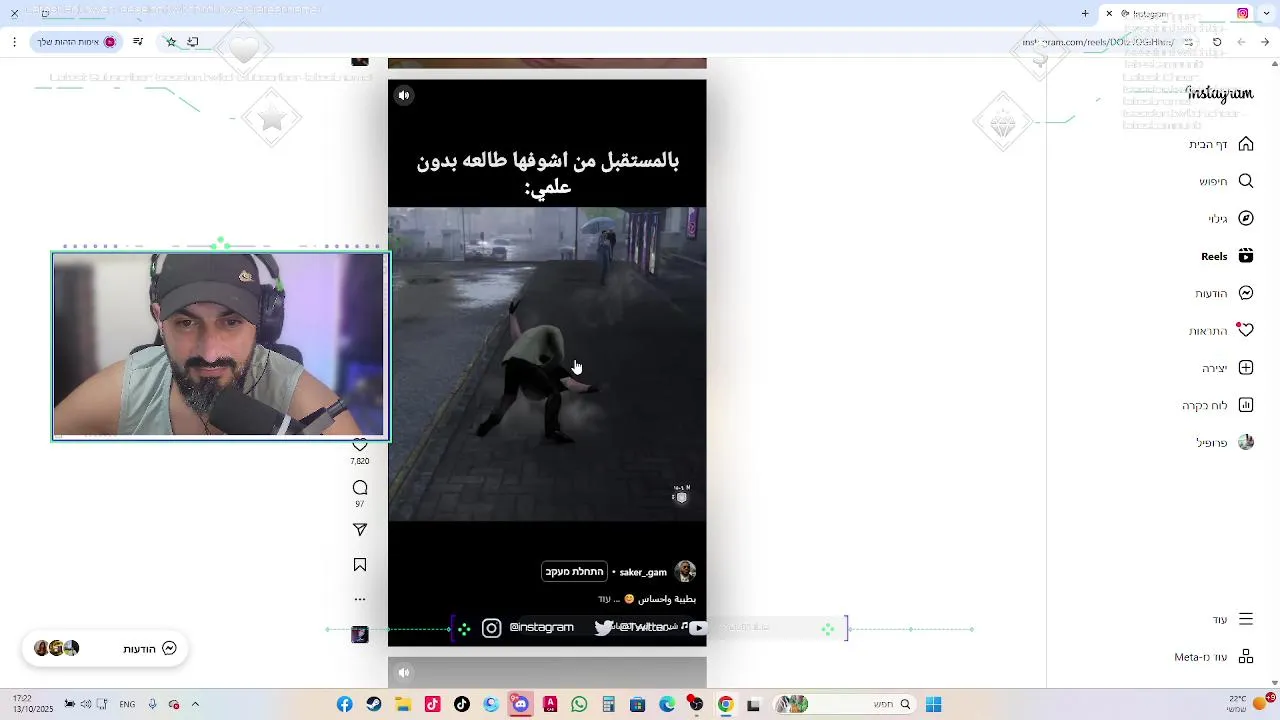Open Discord from the taskbar

click(x=520, y=705)
